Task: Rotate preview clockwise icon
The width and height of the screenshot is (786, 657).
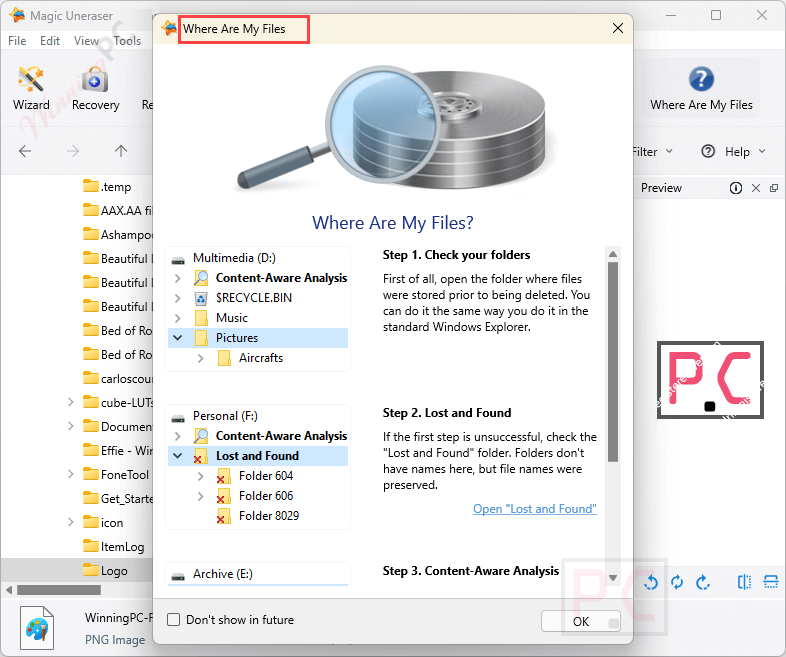Action: coord(703,582)
